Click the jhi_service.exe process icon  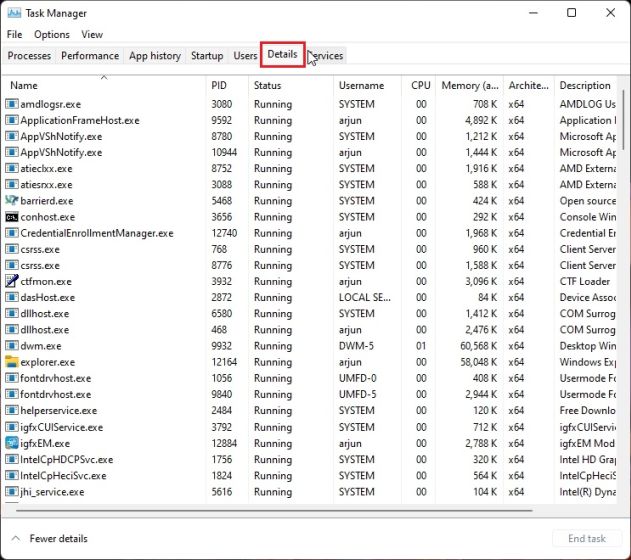coord(12,492)
